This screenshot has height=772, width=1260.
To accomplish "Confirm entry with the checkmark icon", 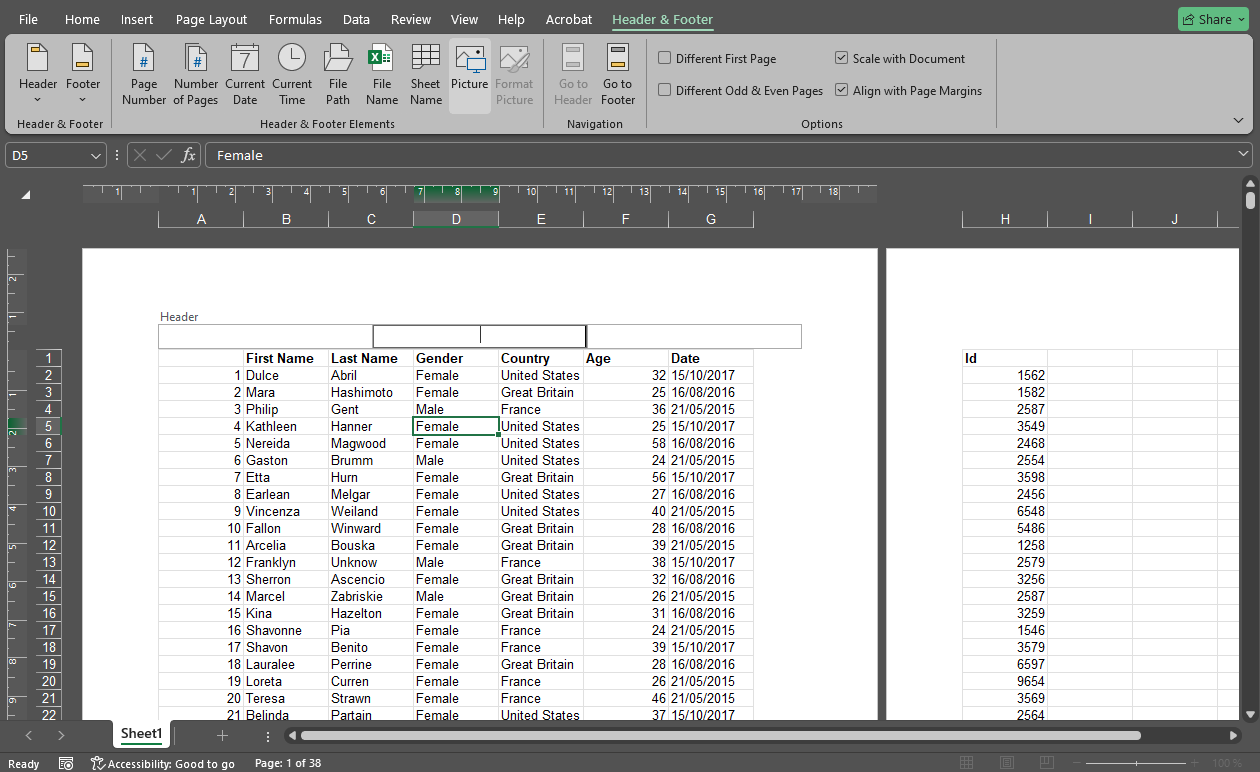I will coord(164,155).
